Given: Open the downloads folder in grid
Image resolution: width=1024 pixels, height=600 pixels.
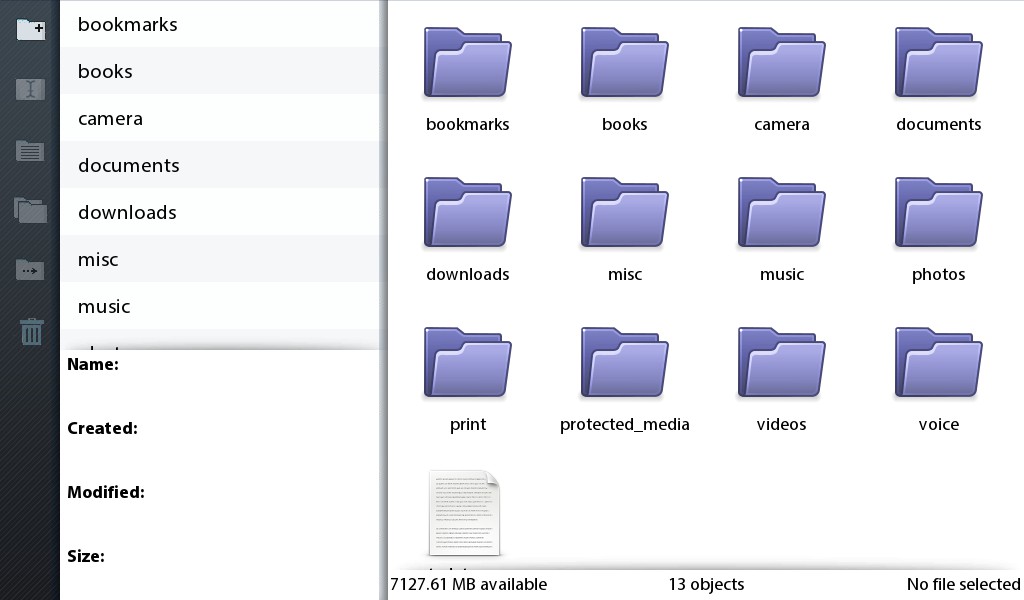Looking at the screenshot, I should [x=467, y=214].
